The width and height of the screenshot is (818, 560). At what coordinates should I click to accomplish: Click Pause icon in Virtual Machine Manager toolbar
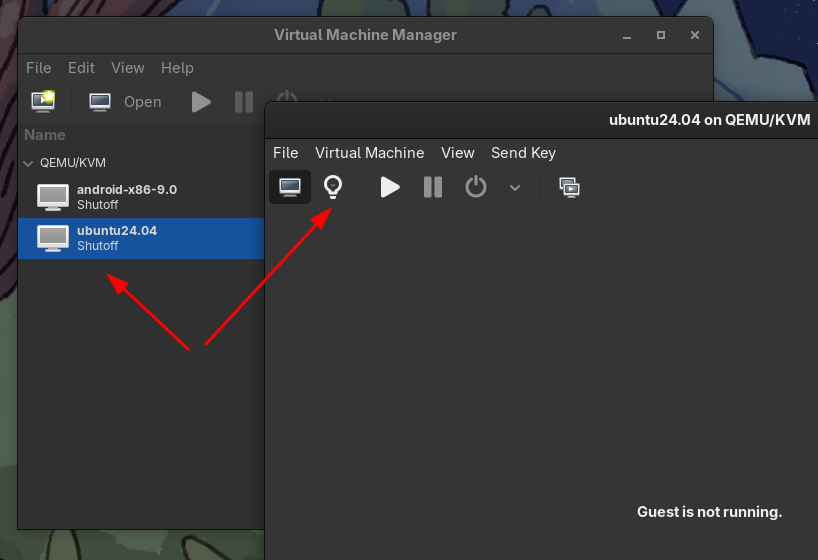pos(243,101)
